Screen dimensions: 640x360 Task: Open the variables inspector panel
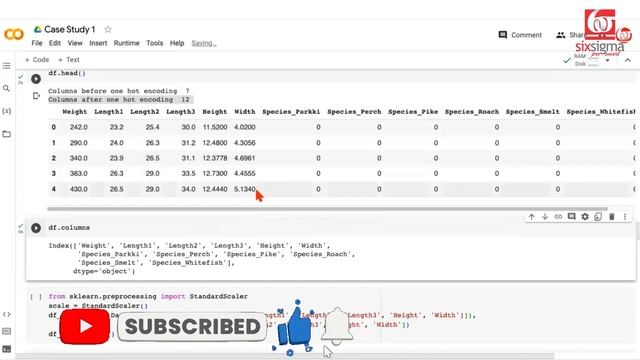coord(7,111)
